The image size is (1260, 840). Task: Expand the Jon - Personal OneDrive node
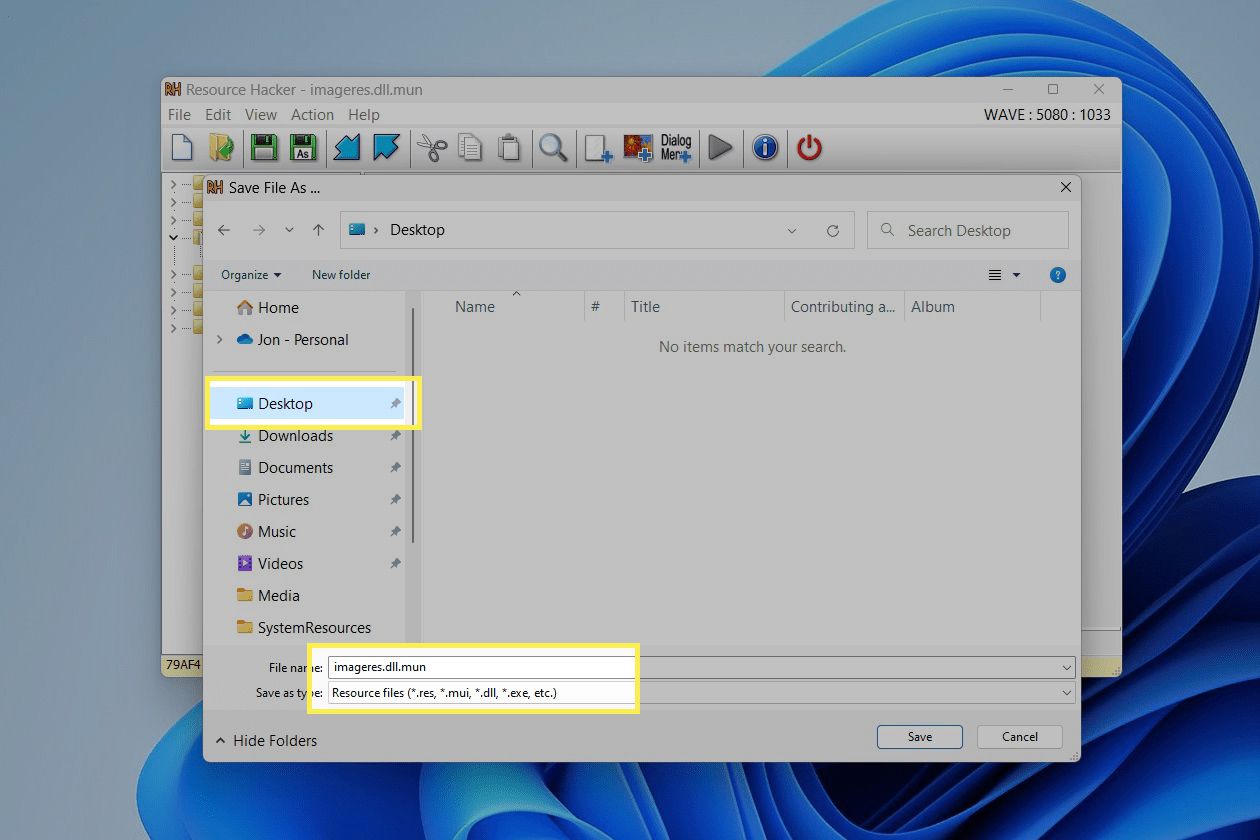[x=220, y=340]
